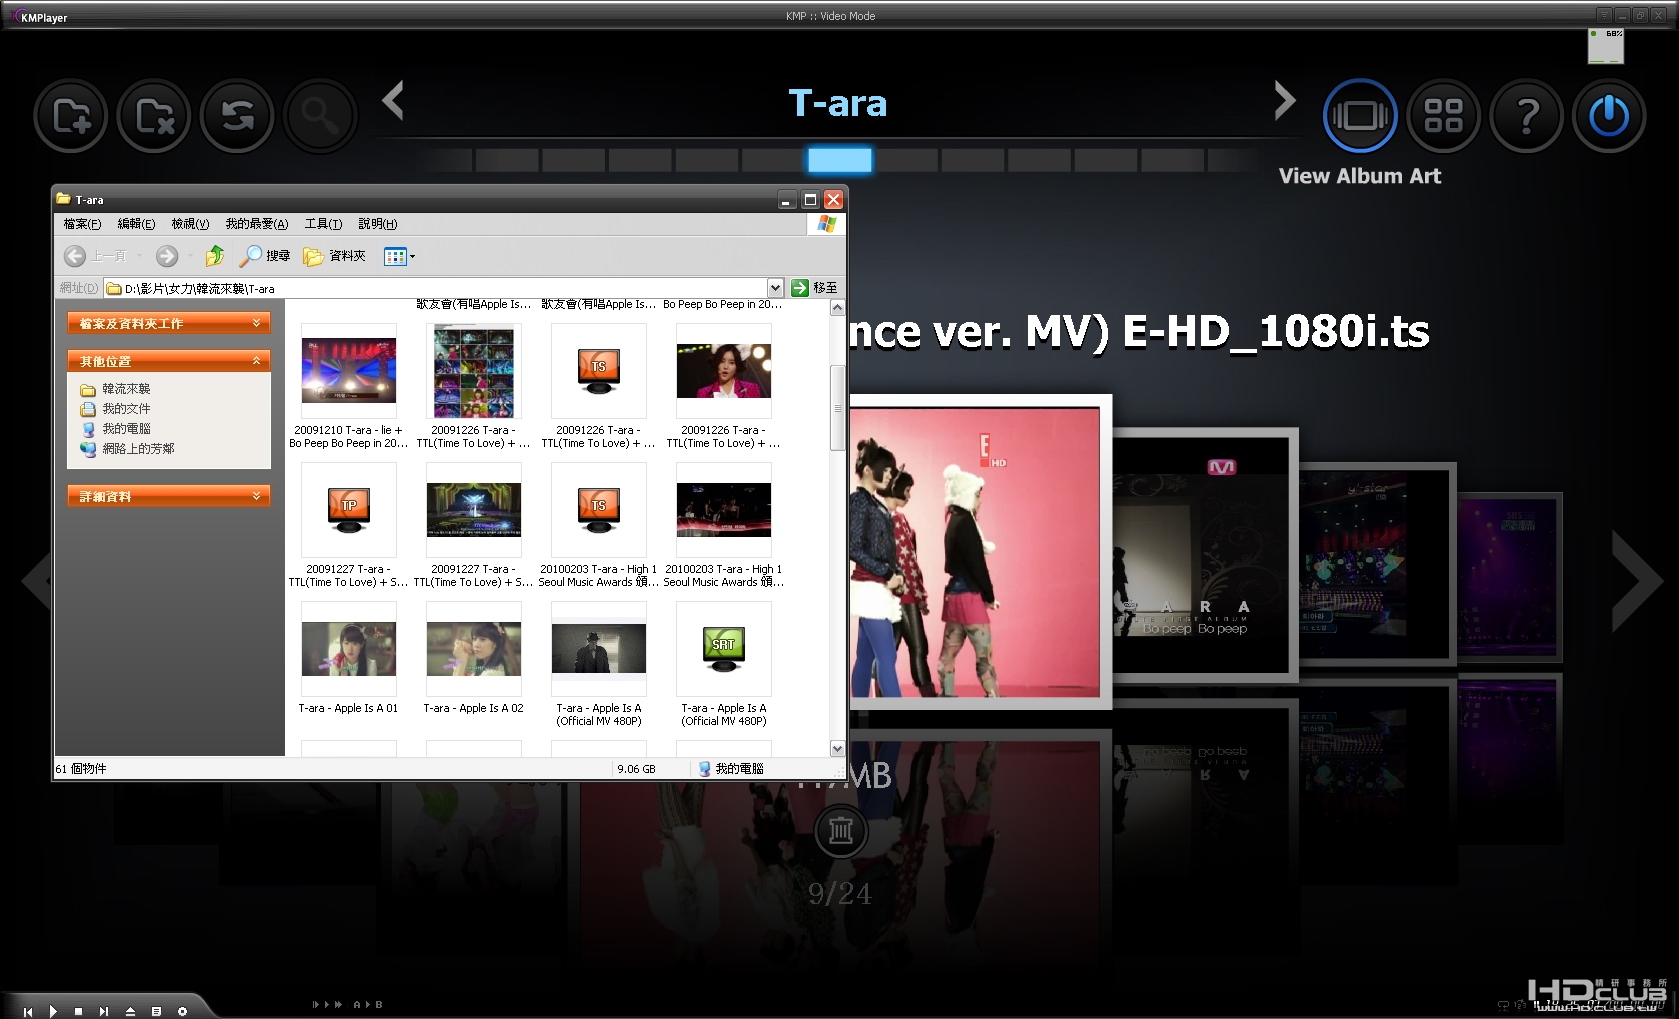
Task: Open the address bar dropdown arrow
Action: (x=775, y=288)
